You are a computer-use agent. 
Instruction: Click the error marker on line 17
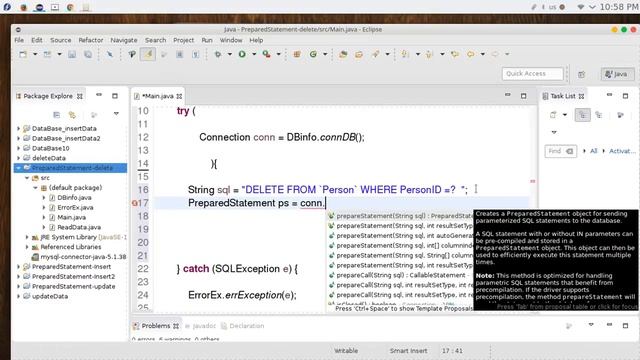click(x=135, y=203)
